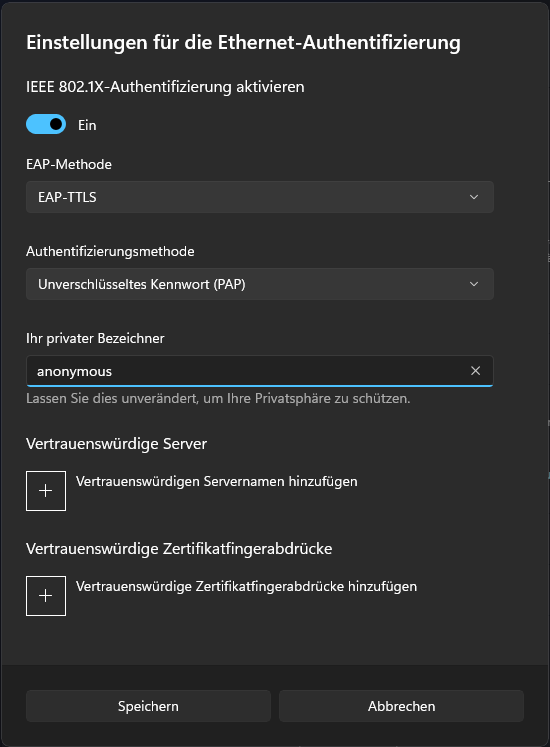Screen dimensions: 550x747
Task: Click 'Vertrauenswürdige Zertifikatfingerabdrücke hinzufügen' text
Action: pyautogui.click(x=246, y=586)
